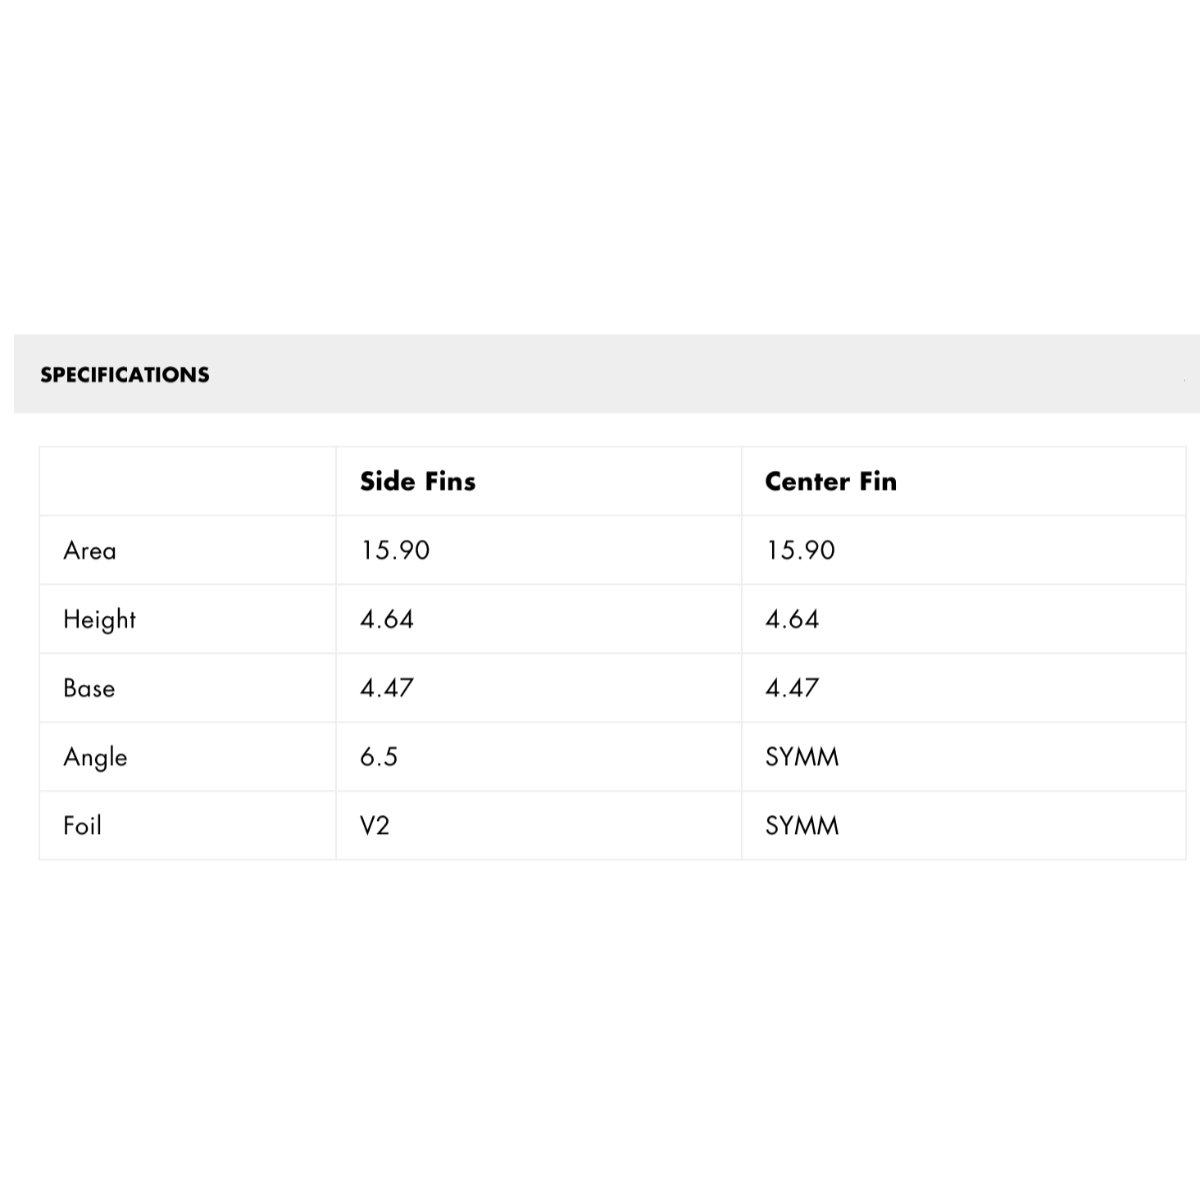Select Center Fin foil SYMM value
Viewport: 1200px width, 1200px height.
click(802, 826)
